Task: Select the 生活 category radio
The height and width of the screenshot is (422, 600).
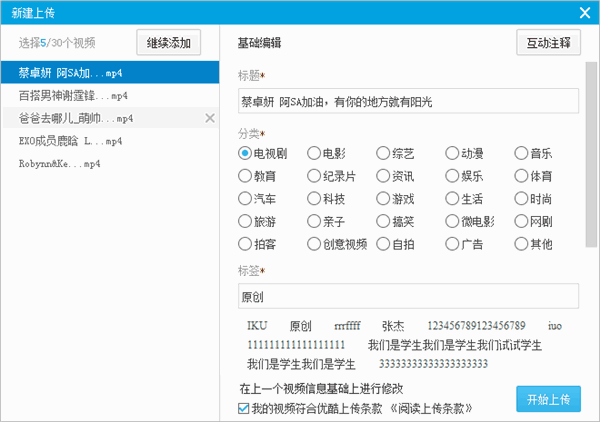Action: [452, 199]
